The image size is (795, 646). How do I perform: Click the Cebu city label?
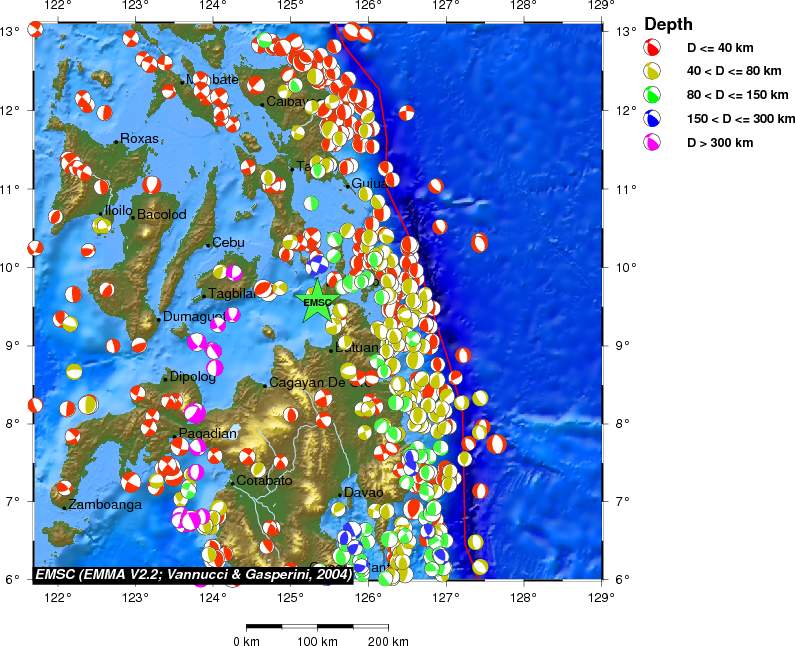[229, 243]
